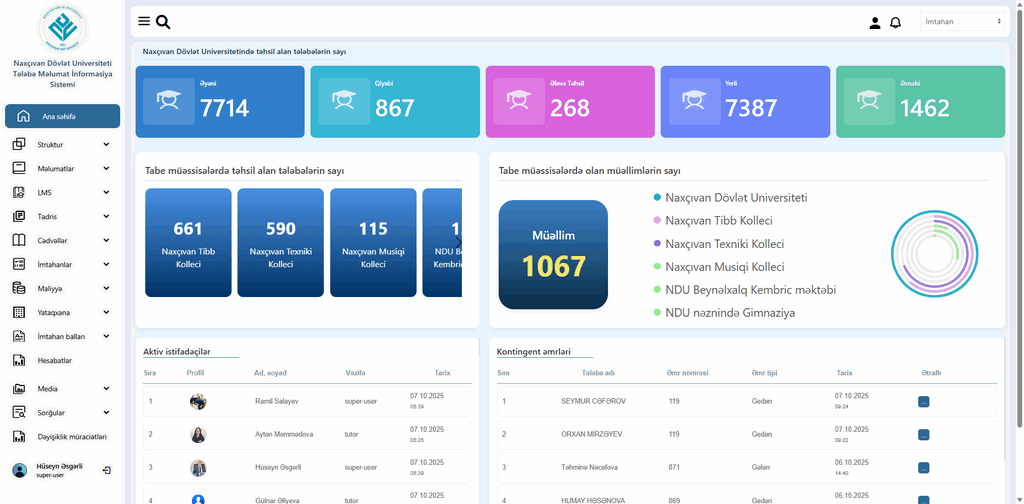Open the notifications bell
Viewport: 1024px width, 504px height.
pyautogui.click(x=895, y=22)
